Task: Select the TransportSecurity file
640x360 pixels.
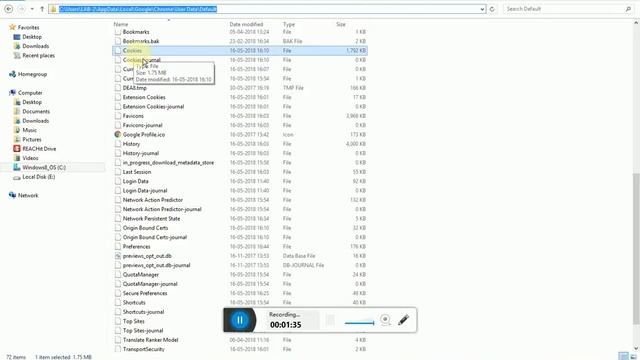Action: [144, 349]
